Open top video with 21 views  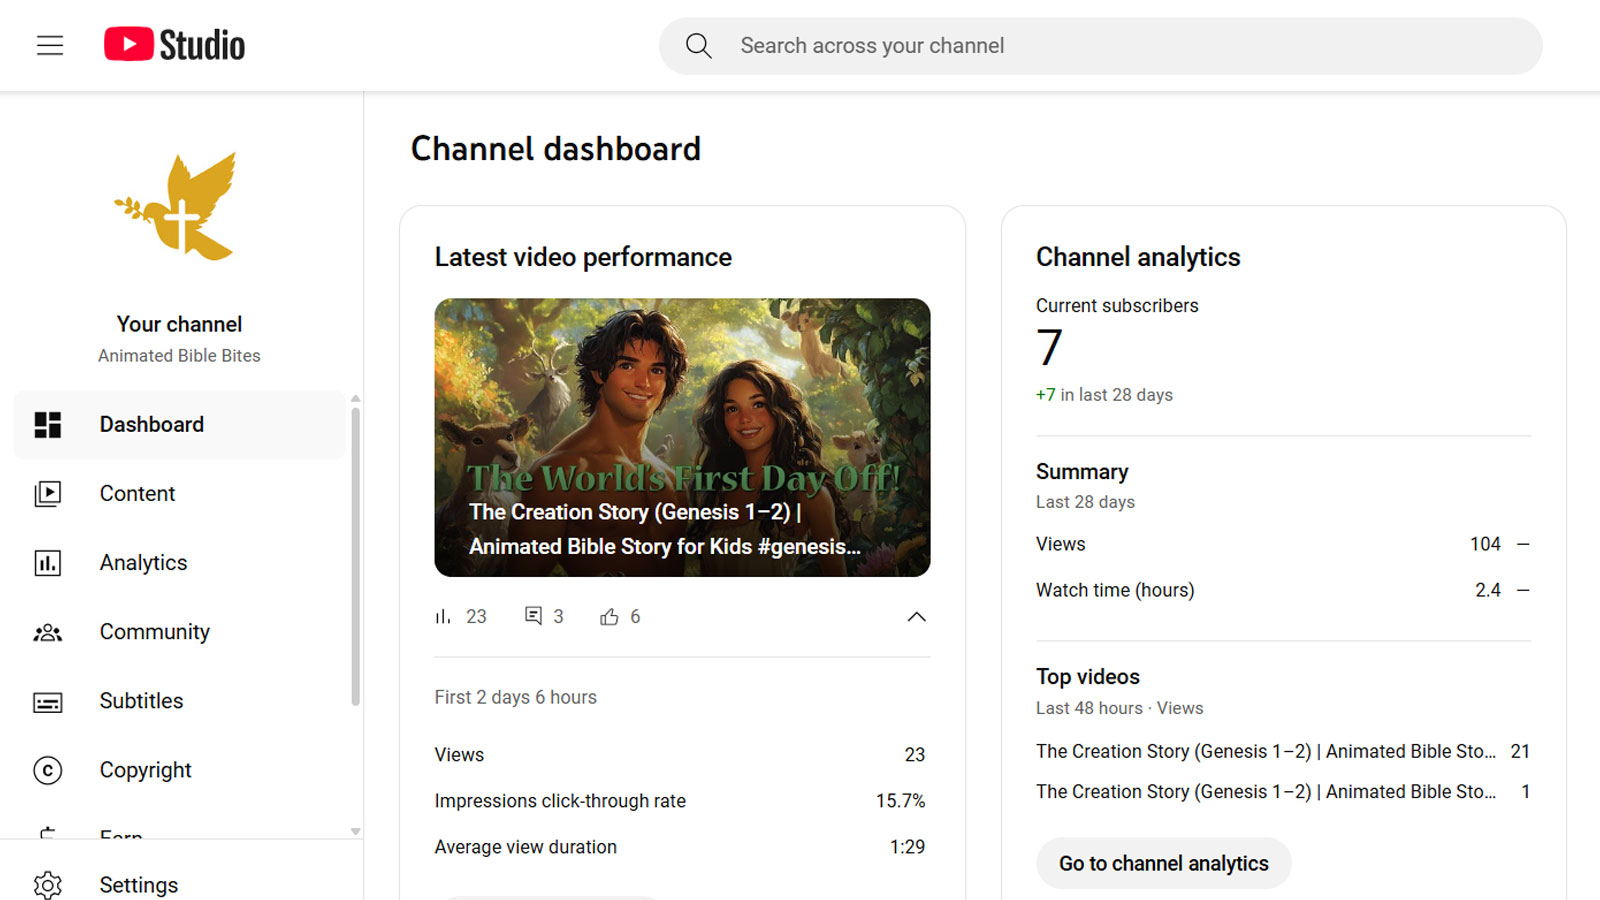tap(1283, 751)
